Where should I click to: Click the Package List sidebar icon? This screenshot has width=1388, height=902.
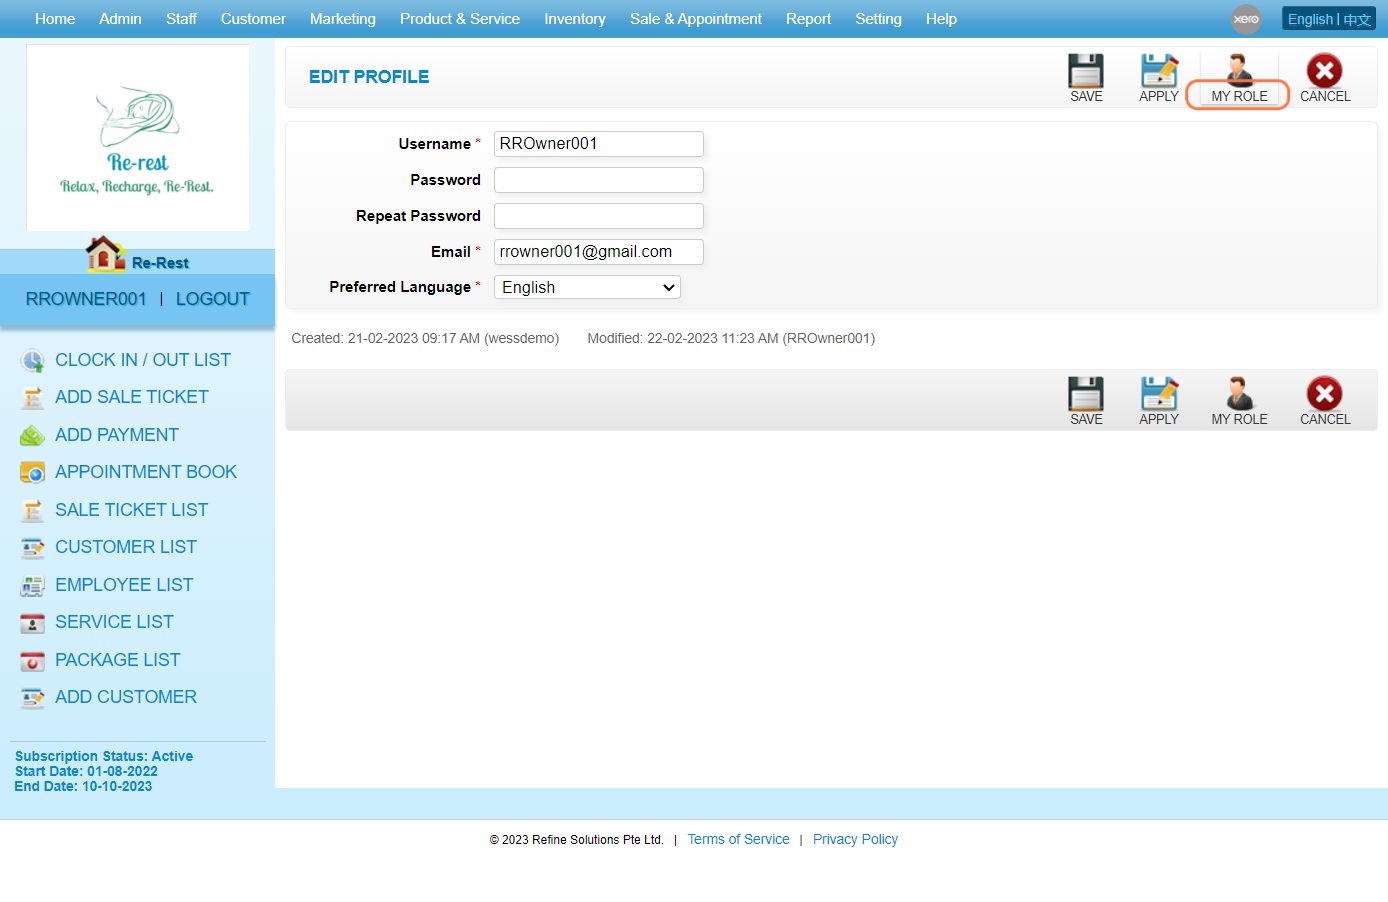(33, 661)
